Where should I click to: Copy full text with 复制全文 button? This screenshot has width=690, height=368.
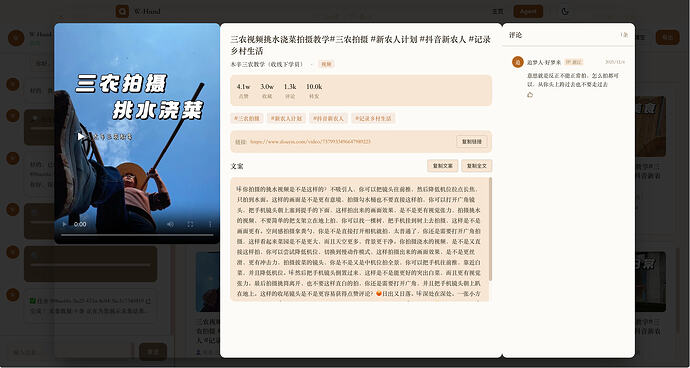pos(477,166)
